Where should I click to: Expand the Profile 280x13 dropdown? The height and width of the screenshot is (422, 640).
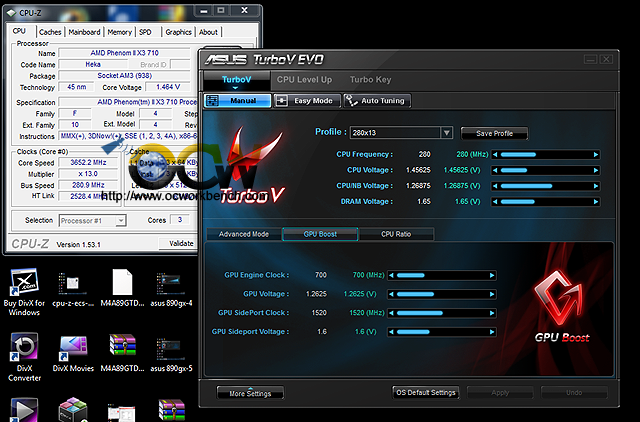pyautogui.click(x=447, y=133)
